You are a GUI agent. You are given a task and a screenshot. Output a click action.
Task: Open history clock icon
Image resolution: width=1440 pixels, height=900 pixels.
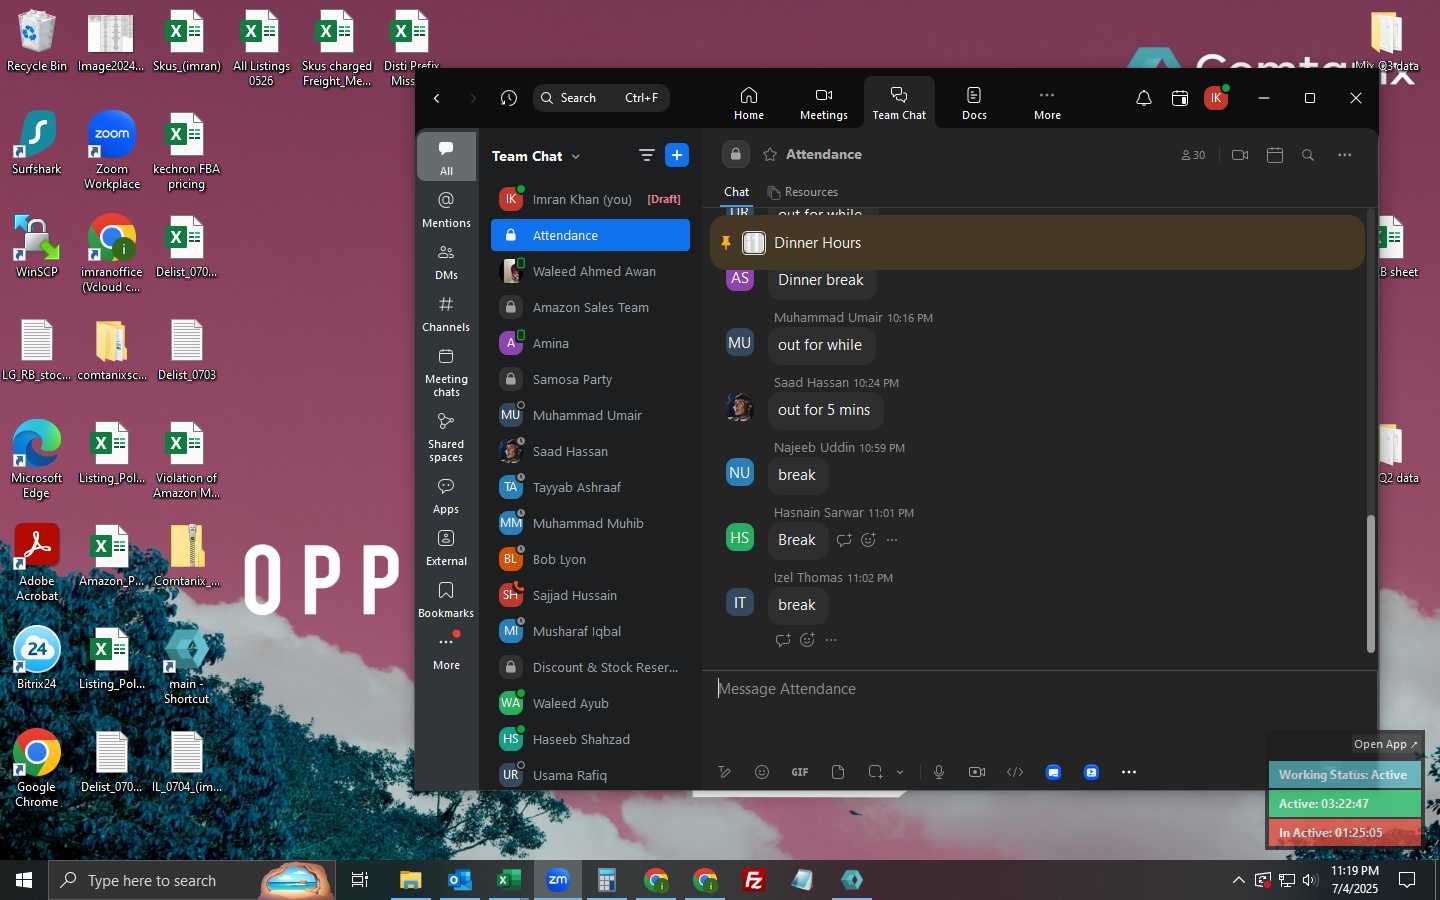tap(509, 98)
